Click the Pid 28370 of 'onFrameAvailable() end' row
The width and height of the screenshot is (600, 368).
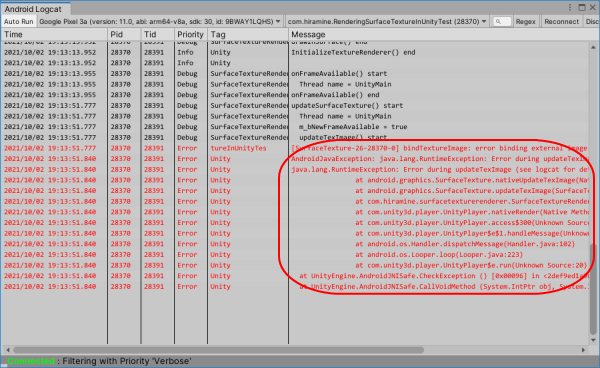(121, 95)
